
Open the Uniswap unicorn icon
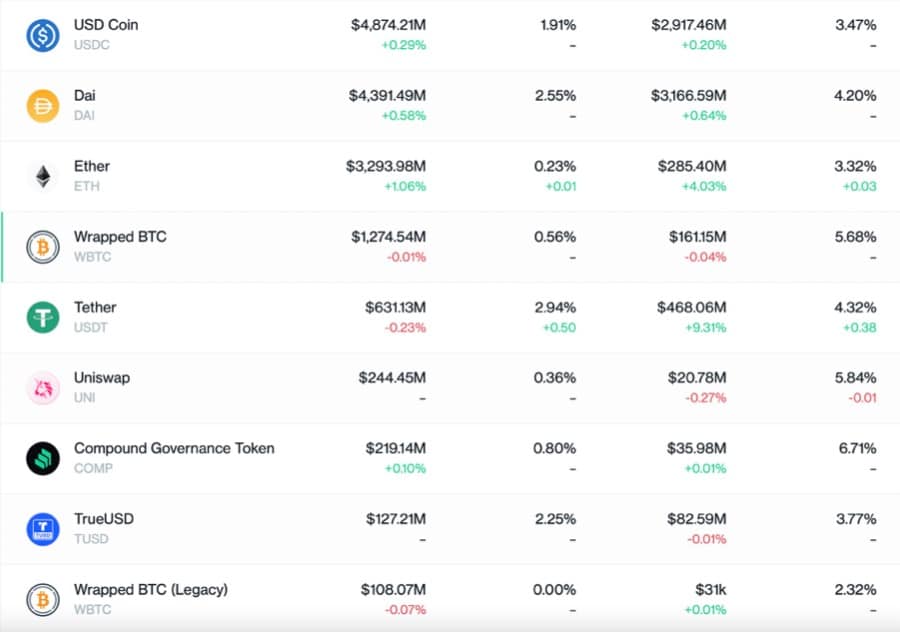pyautogui.click(x=43, y=388)
